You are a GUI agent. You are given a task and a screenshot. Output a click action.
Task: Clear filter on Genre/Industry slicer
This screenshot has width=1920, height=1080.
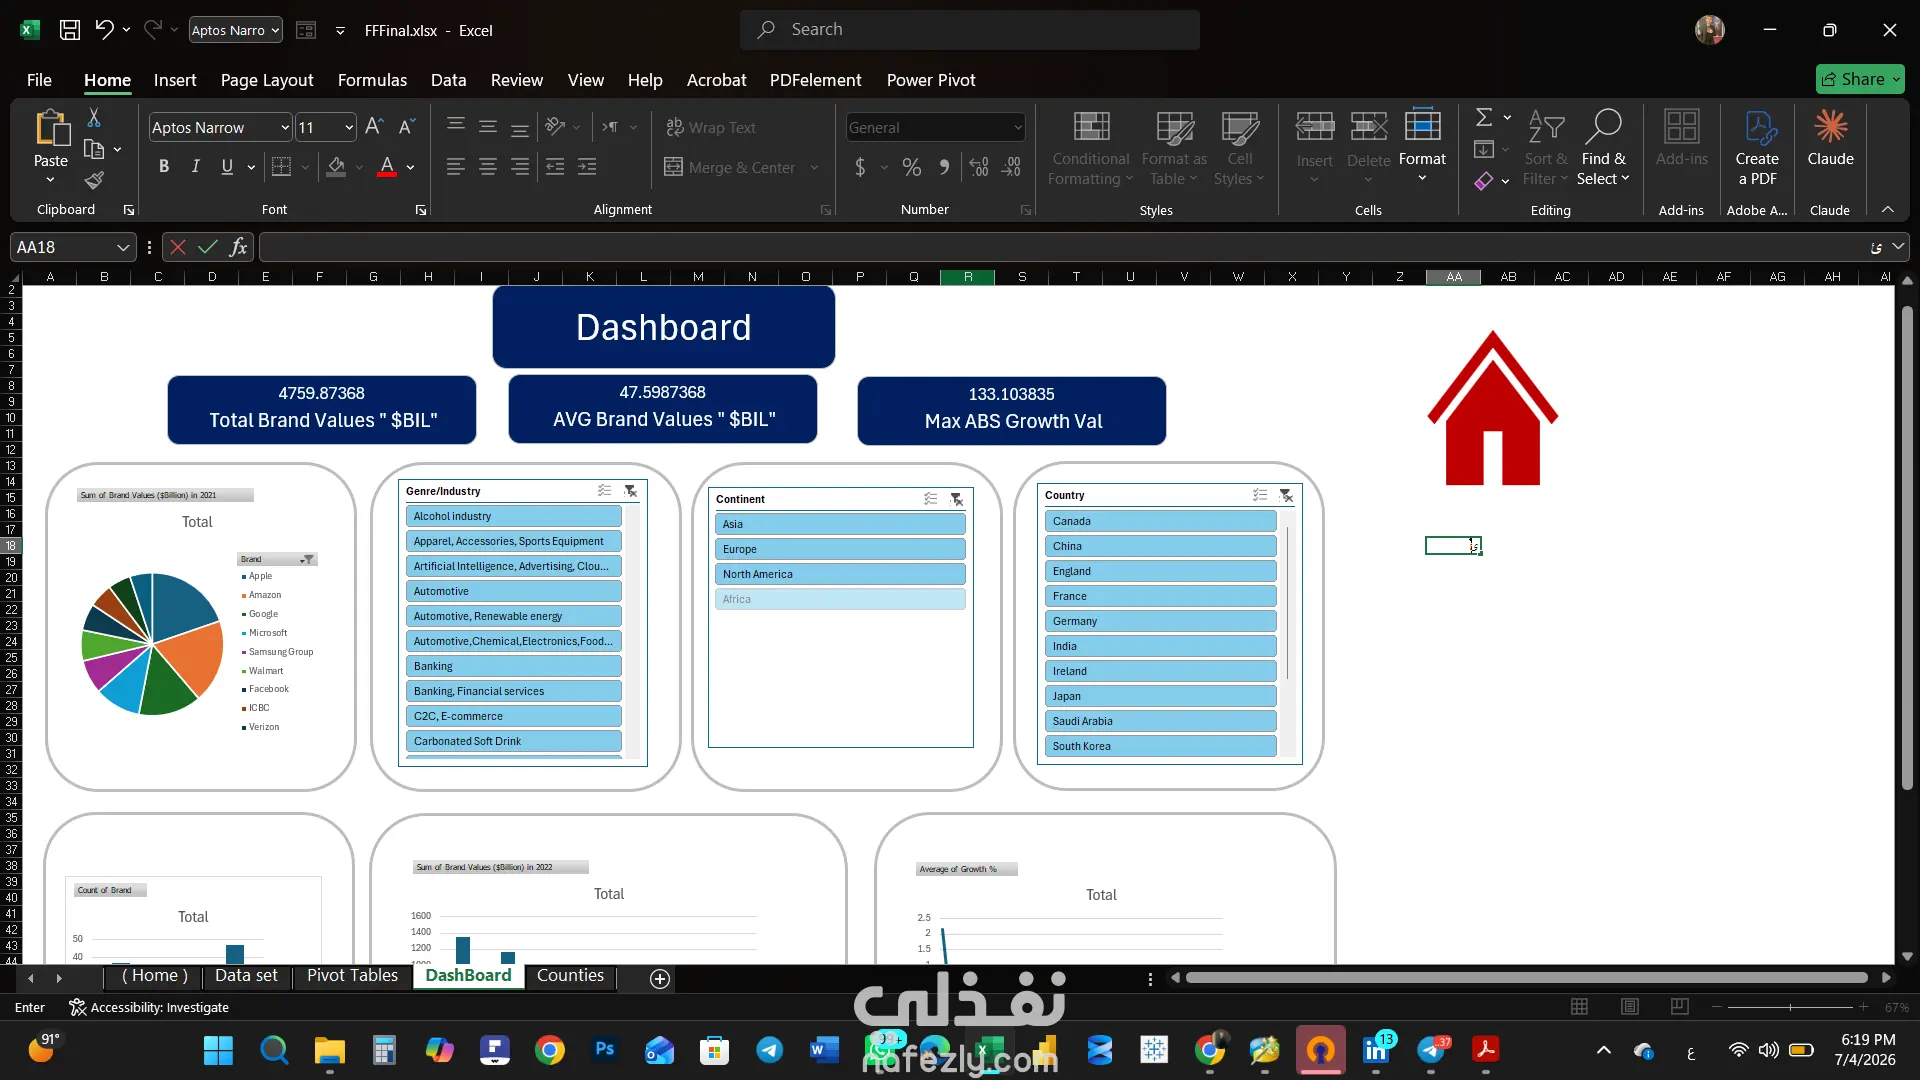pyautogui.click(x=631, y=491)
